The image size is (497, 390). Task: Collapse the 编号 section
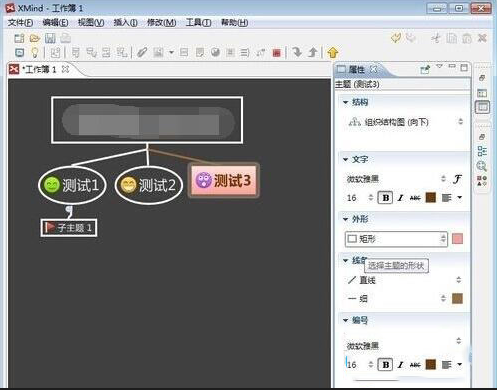point(346,320)
